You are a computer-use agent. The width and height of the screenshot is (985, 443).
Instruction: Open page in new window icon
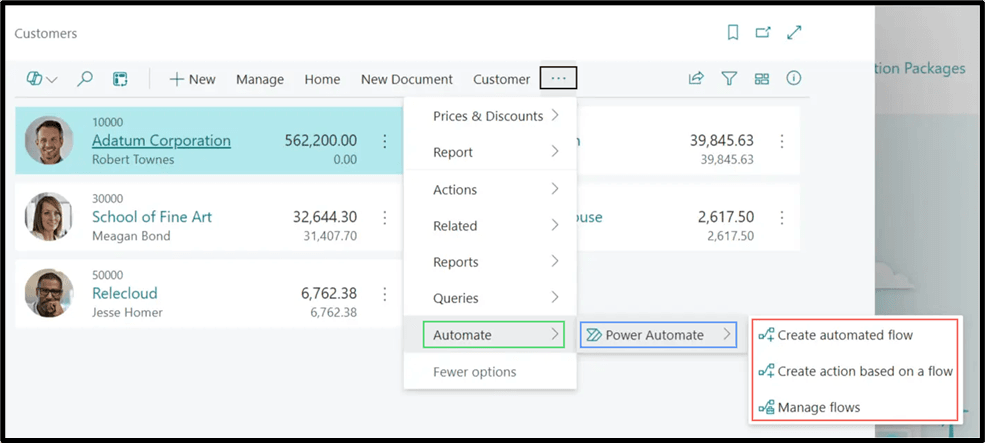763,33
